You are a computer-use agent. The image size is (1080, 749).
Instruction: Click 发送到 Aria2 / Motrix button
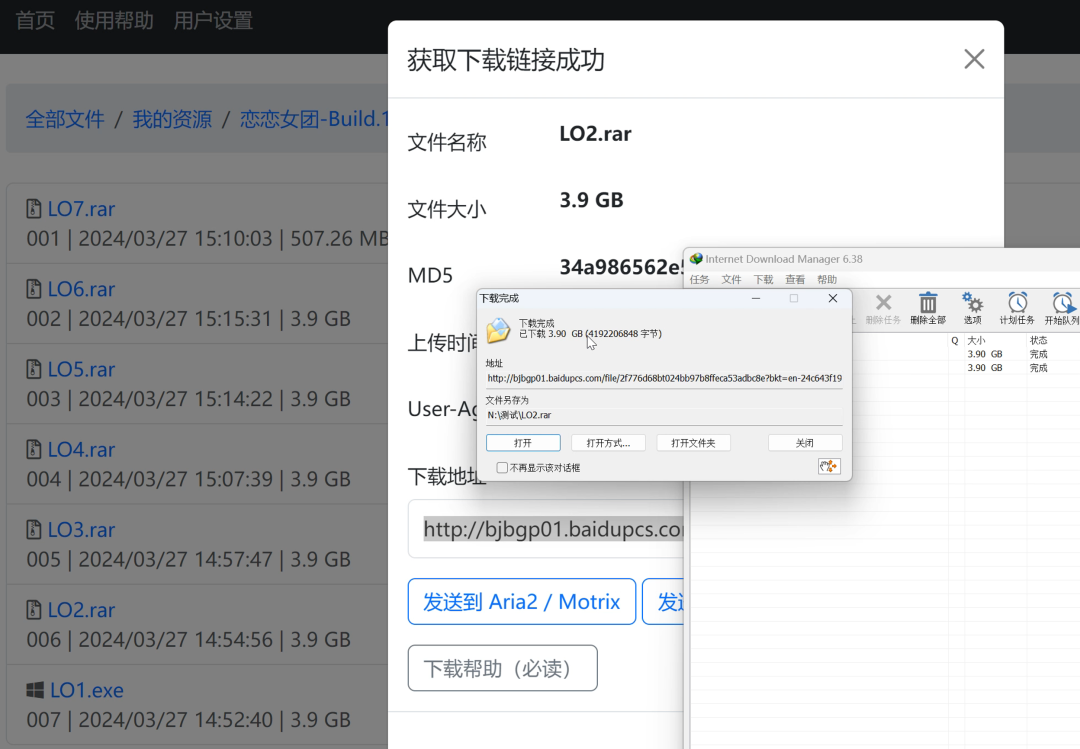(x=521, y=602)
